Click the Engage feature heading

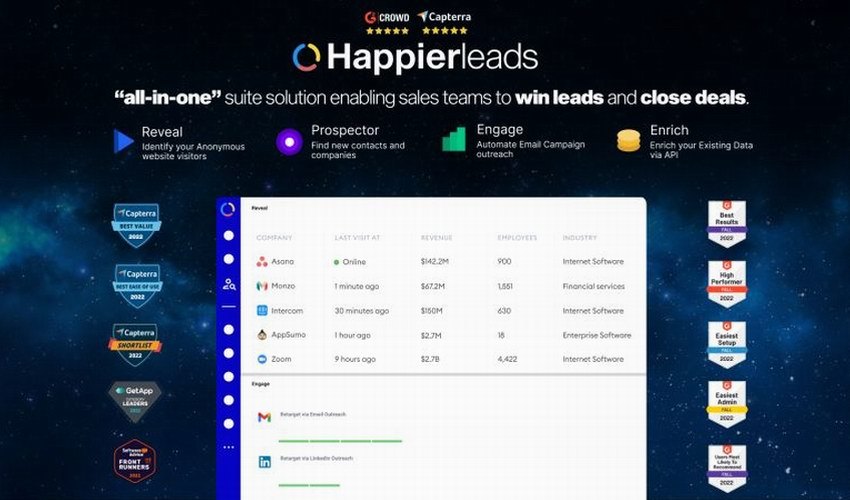pos(500,130)
